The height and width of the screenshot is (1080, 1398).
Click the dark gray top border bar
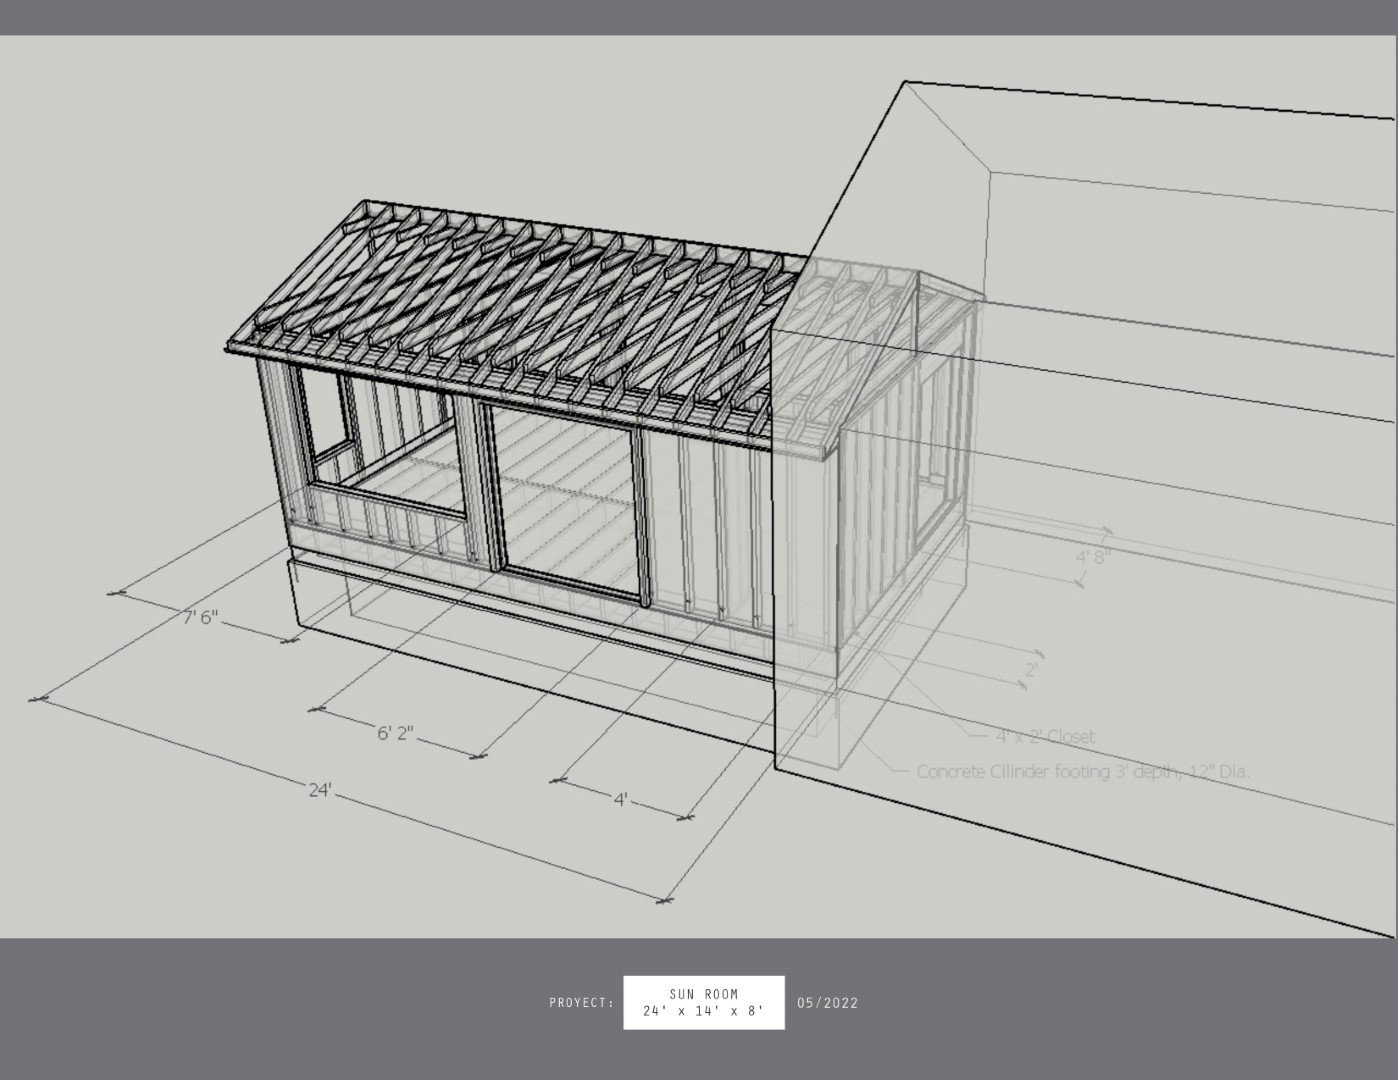pyautogui.click(x=699, y=17)
